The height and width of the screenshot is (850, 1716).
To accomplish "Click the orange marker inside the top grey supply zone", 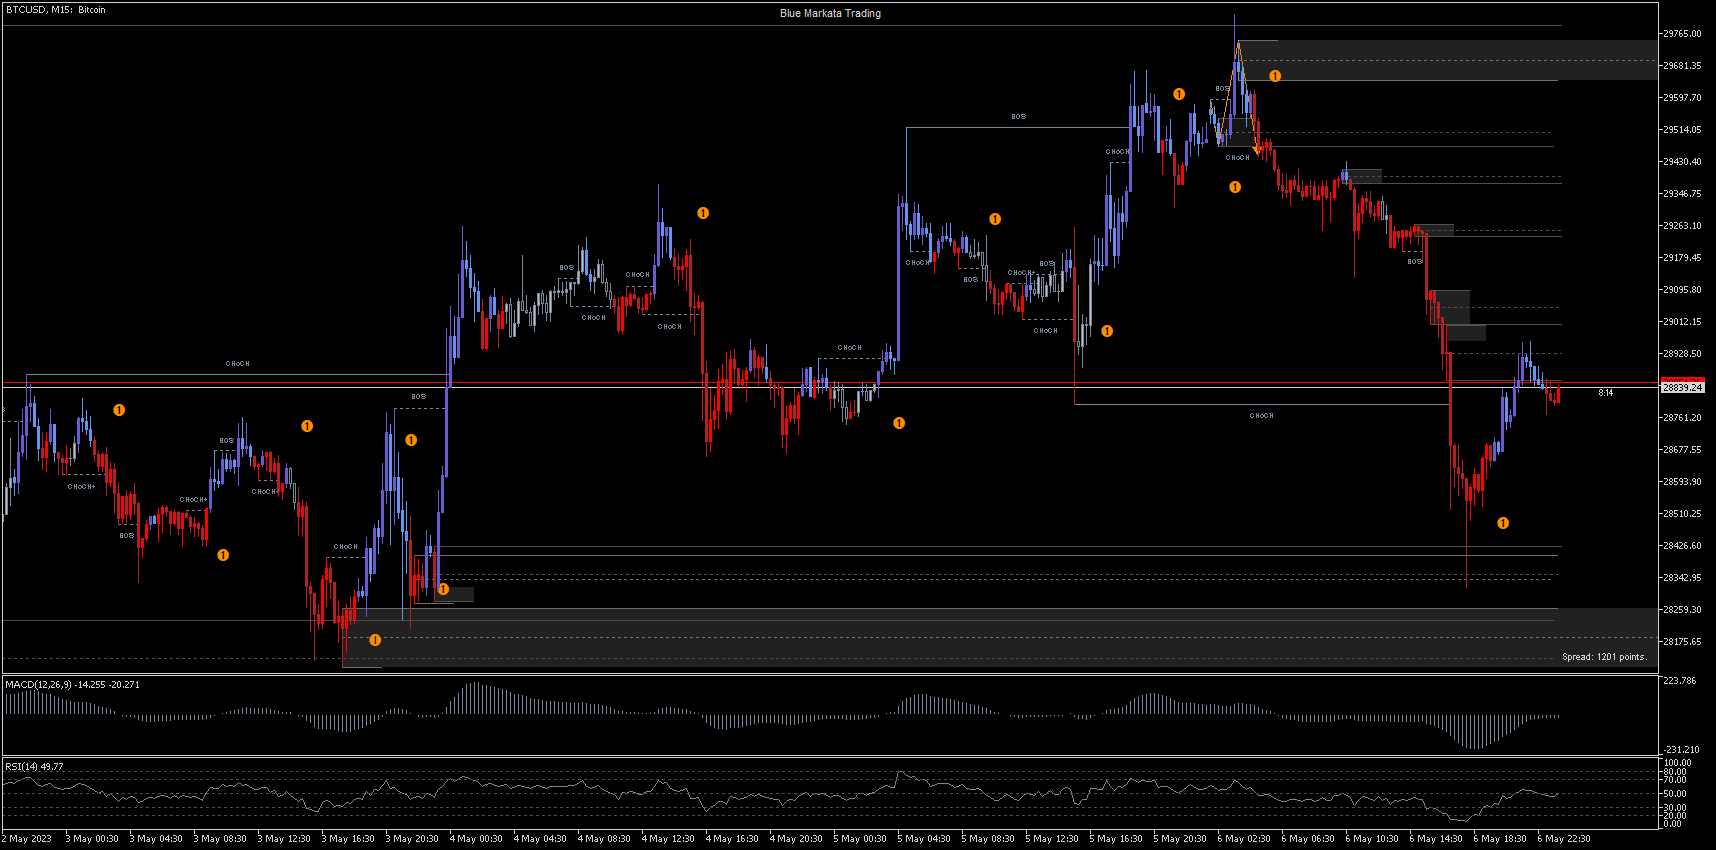I will click(1275, 76).
